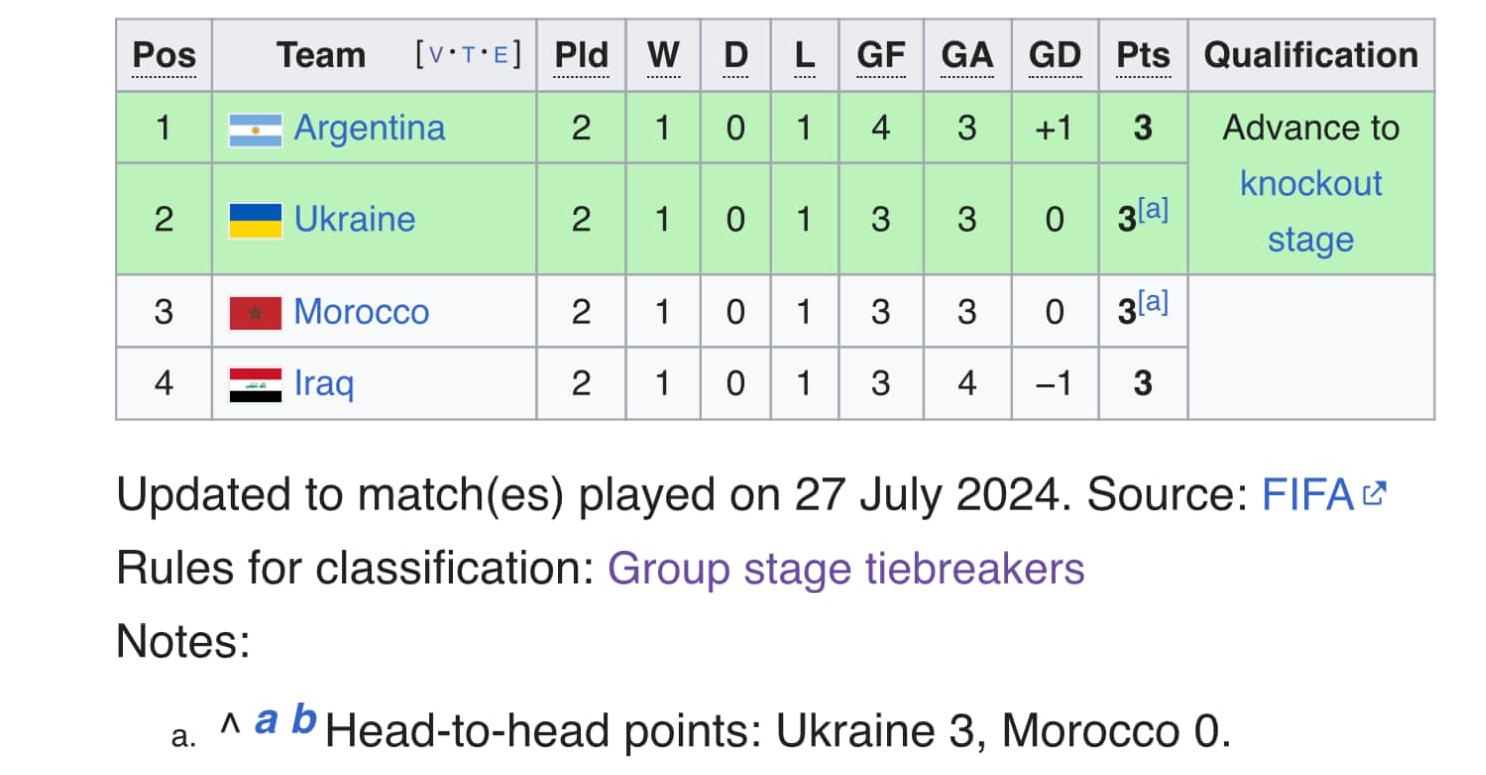Click footnote [a] beside Ukraine's points

1153,210
